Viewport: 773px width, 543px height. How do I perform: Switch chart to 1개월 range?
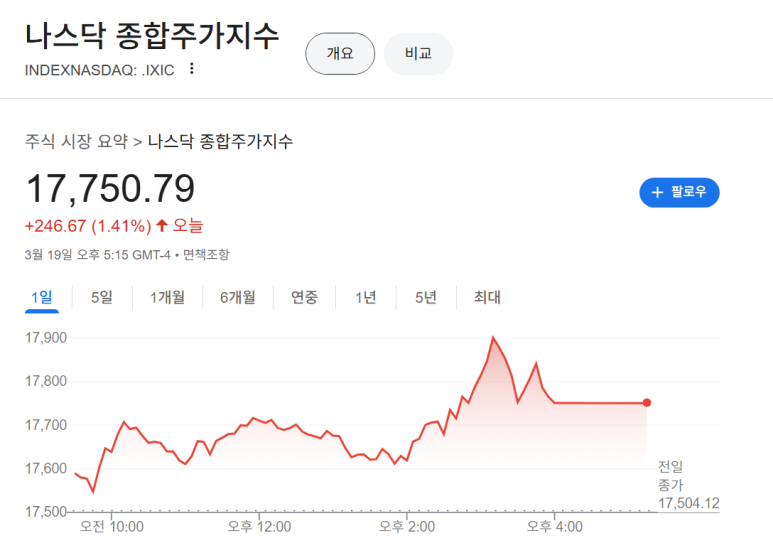point(167,297)
